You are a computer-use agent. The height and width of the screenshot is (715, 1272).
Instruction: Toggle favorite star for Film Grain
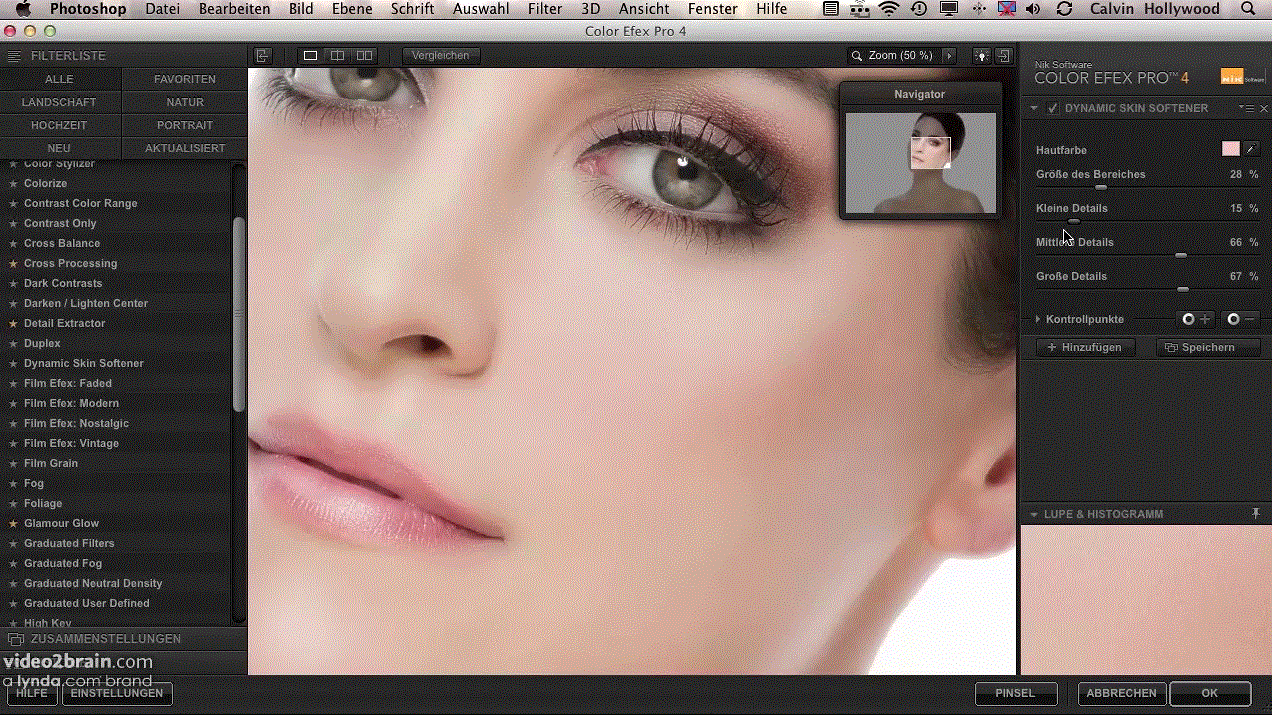(14, 463)
